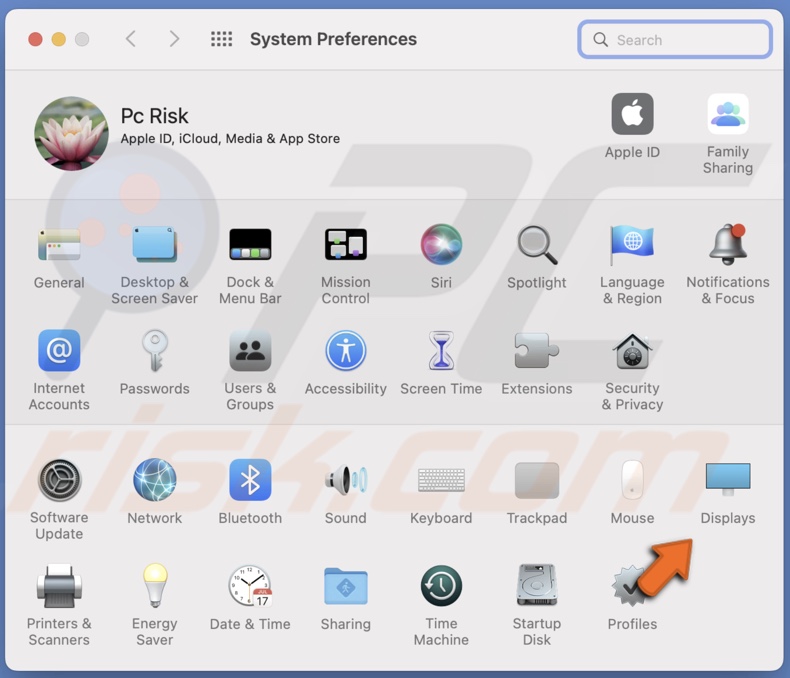Open the Displays preference pane
Viewport: 790px width, 678px height.
[727, 481]
